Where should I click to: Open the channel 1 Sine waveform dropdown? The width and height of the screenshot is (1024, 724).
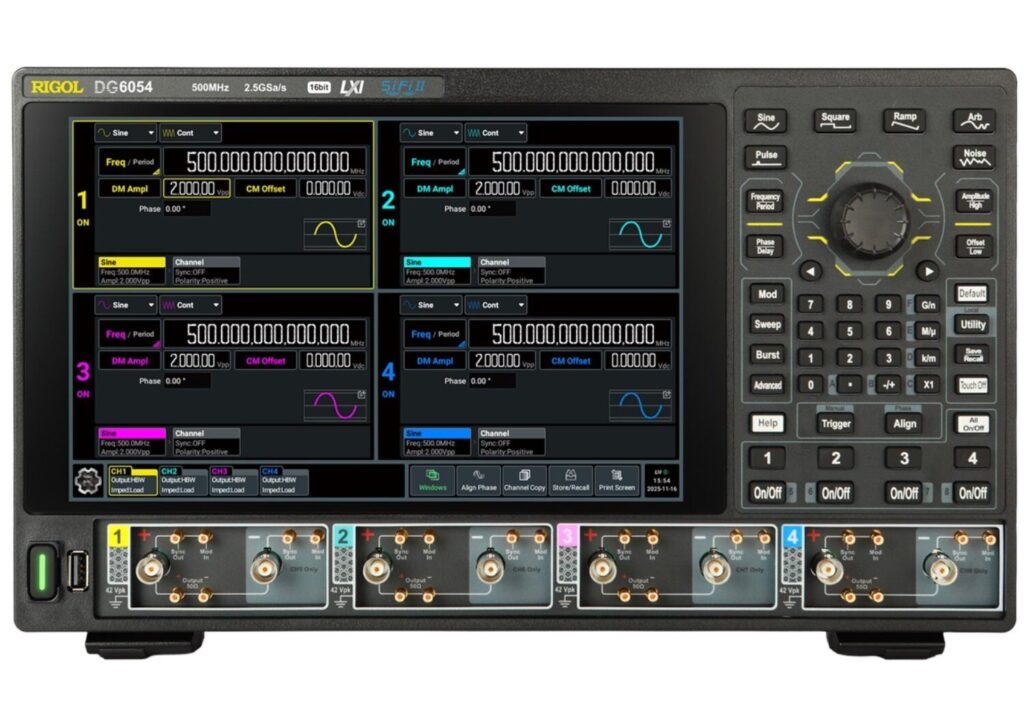tap(125, 133)
